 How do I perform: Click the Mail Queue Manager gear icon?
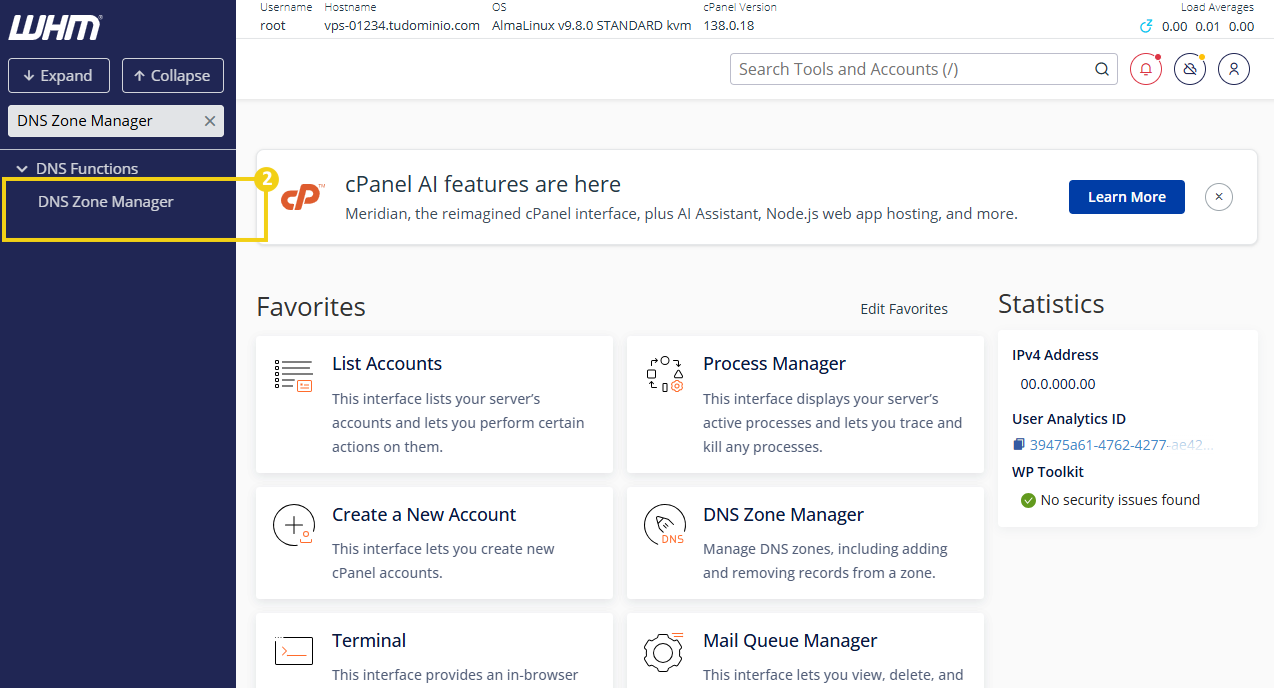664,651
